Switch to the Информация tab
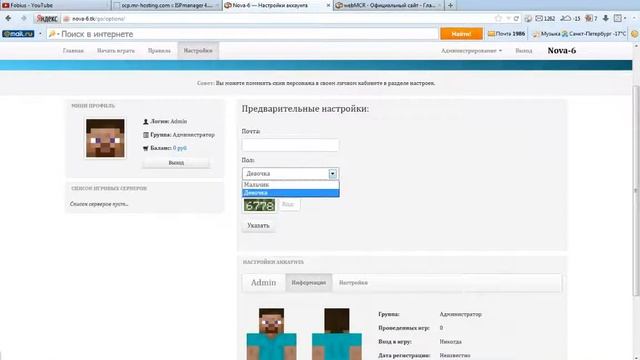The image size is (640, 360). [309, 282]
